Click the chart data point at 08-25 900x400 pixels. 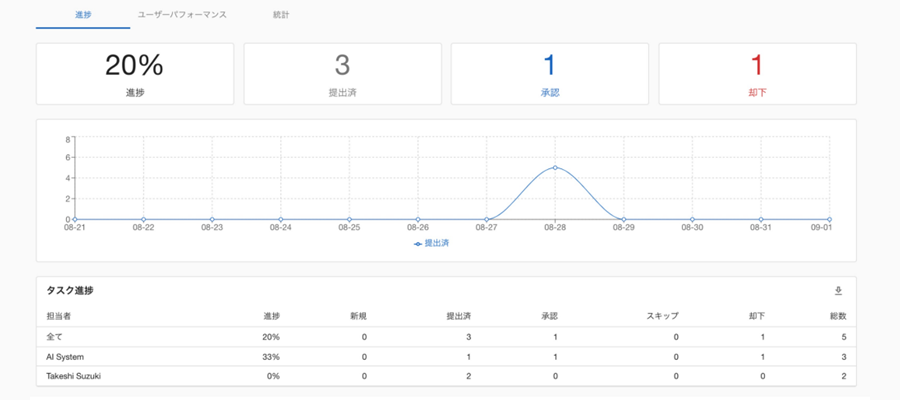coord(349,219)
